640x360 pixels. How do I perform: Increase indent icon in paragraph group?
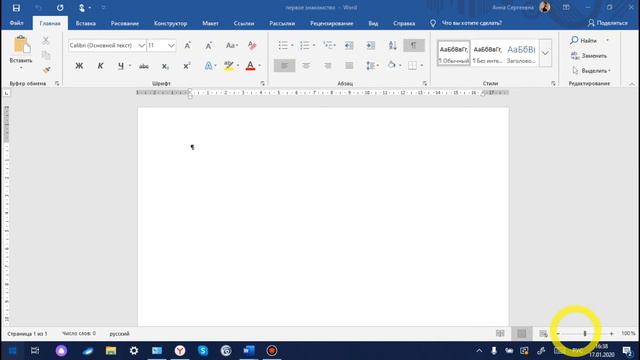tap(371, 45)
